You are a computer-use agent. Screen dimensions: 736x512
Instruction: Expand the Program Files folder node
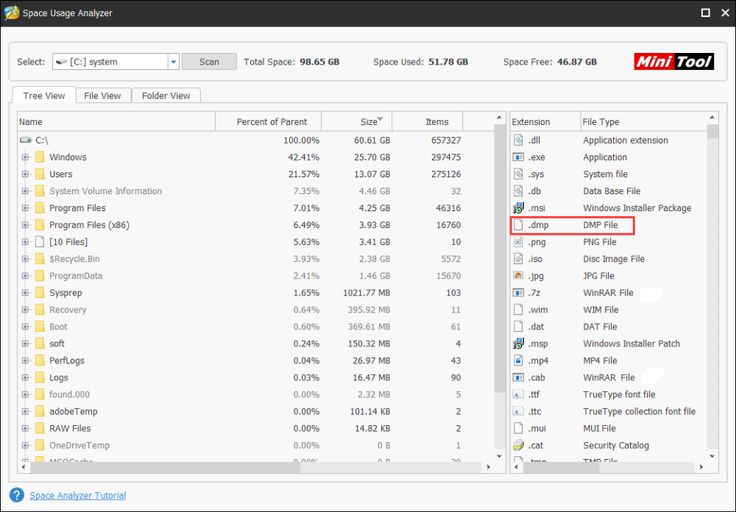25,207
